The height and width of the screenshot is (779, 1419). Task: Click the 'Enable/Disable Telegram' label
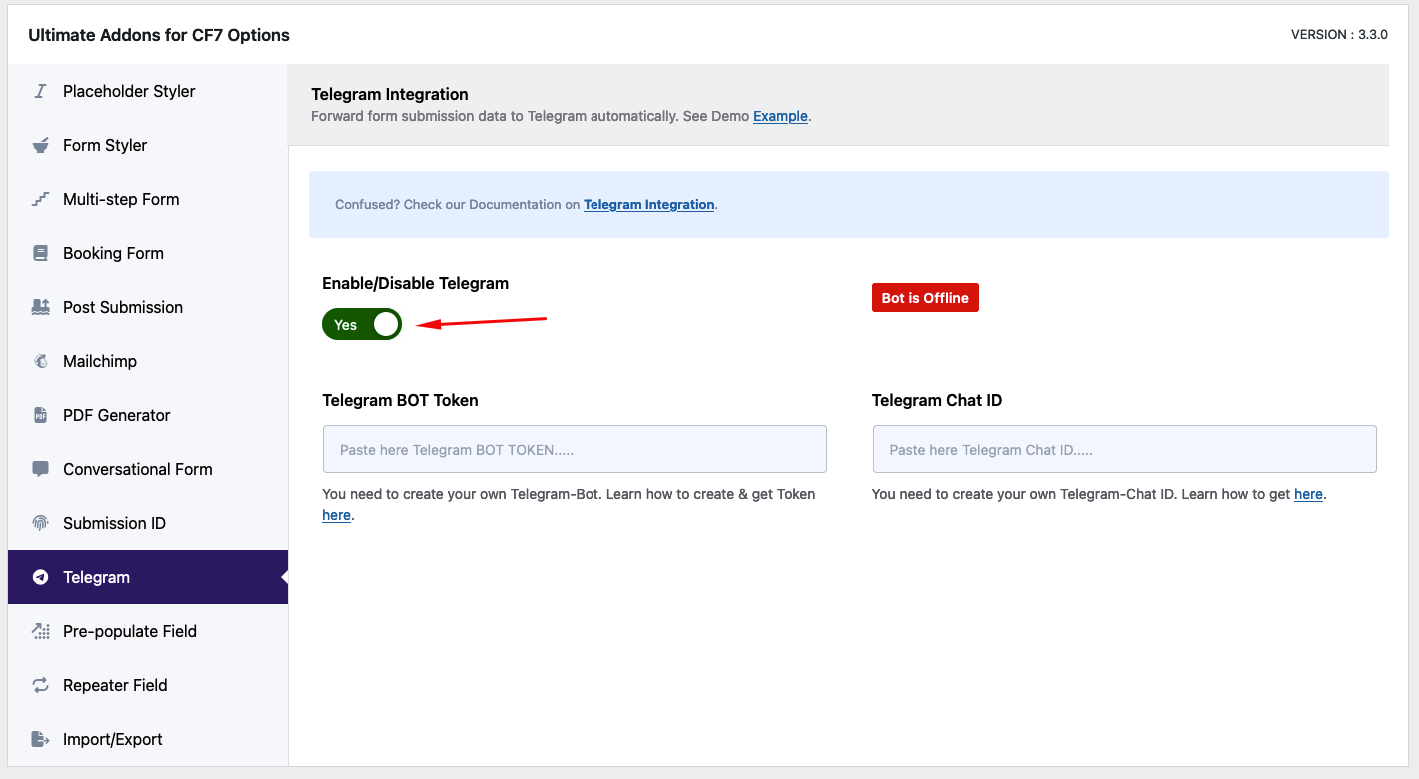click(415, 283)
